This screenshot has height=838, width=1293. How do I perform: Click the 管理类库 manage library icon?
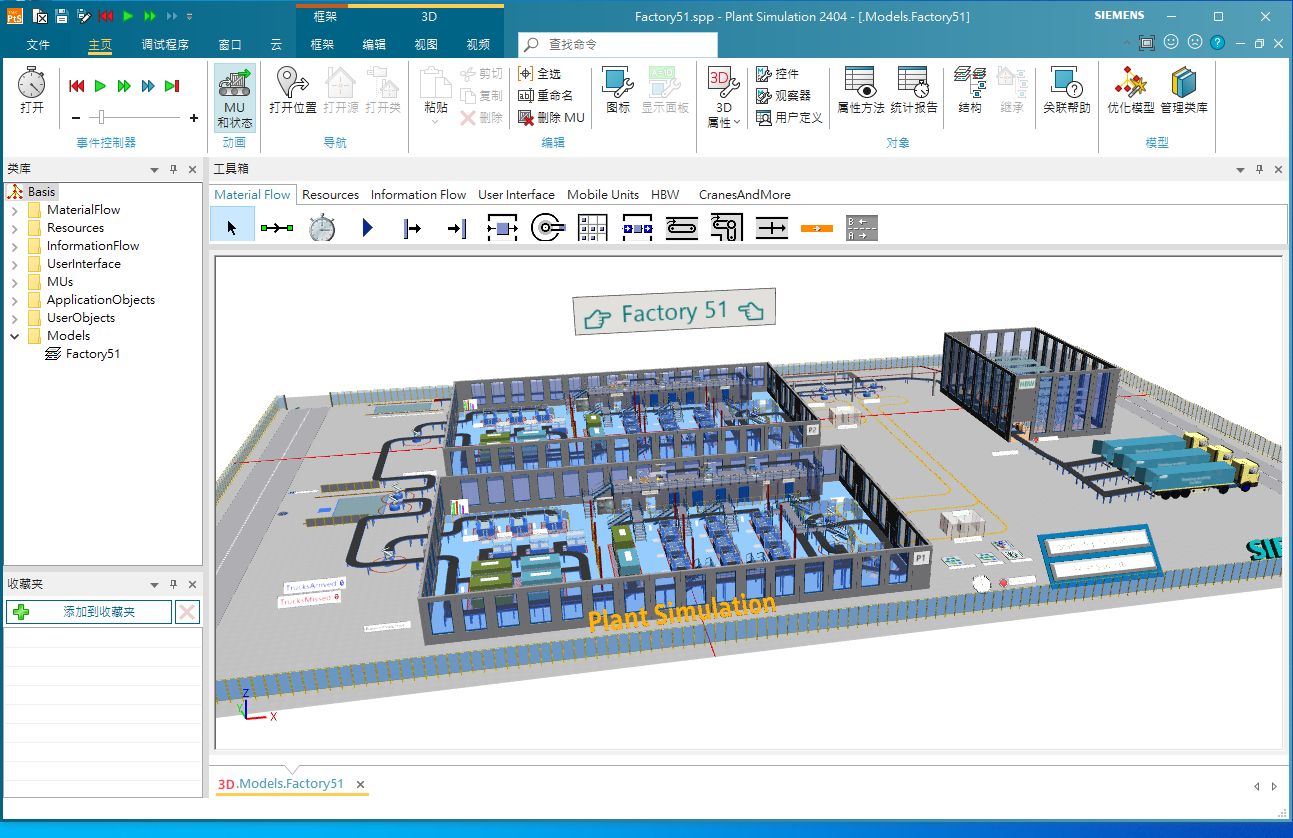pos(1184,90)
